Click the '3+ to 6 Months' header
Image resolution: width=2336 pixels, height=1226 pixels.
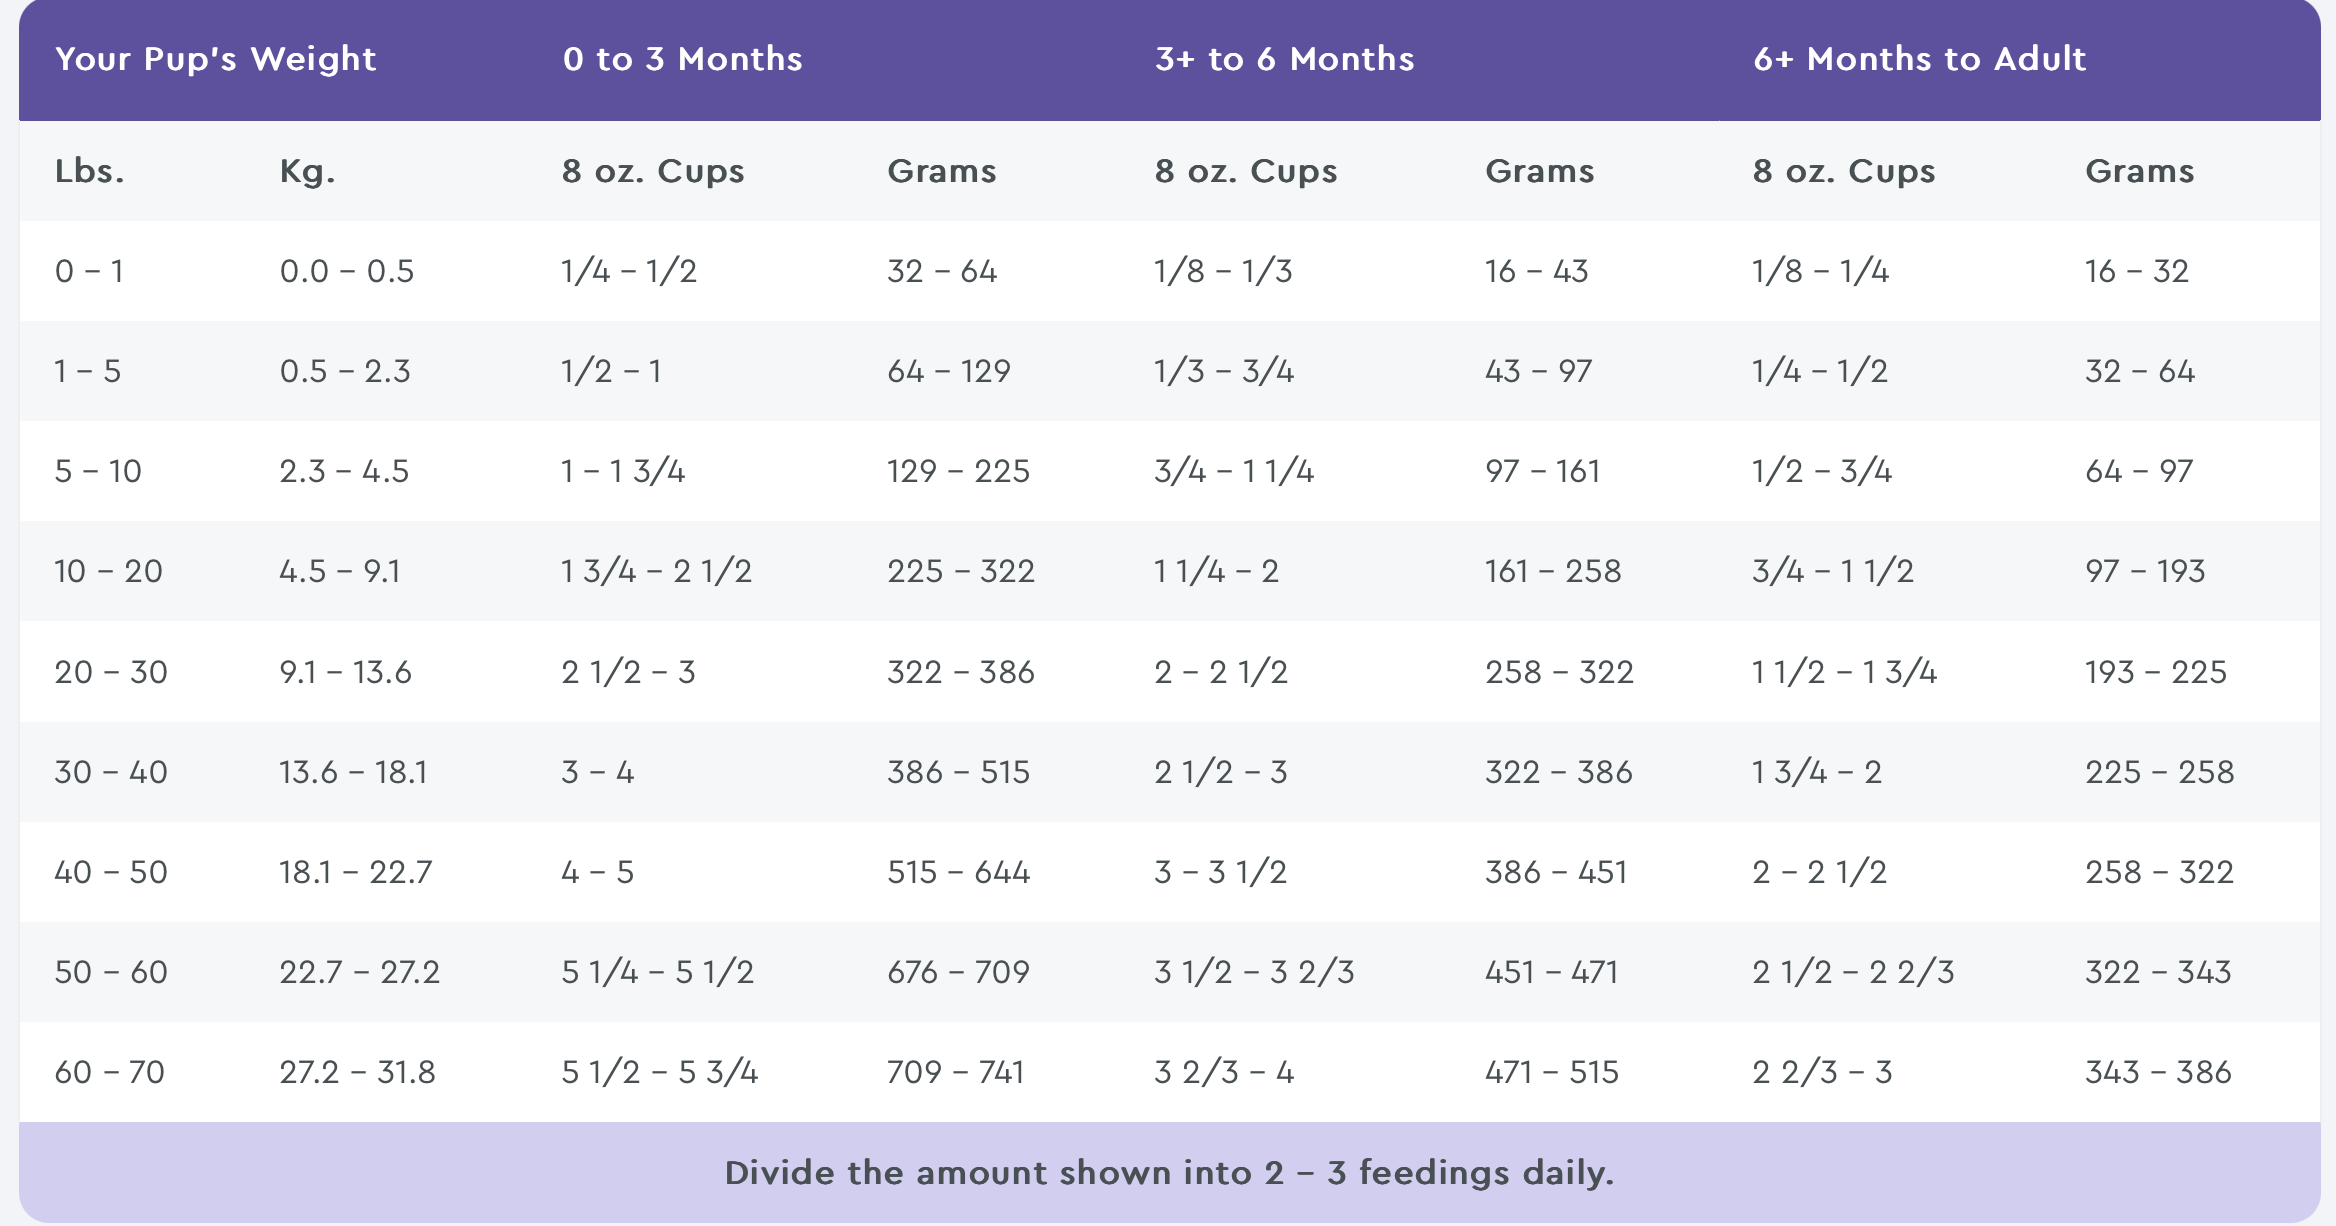tap(1284, 59)
